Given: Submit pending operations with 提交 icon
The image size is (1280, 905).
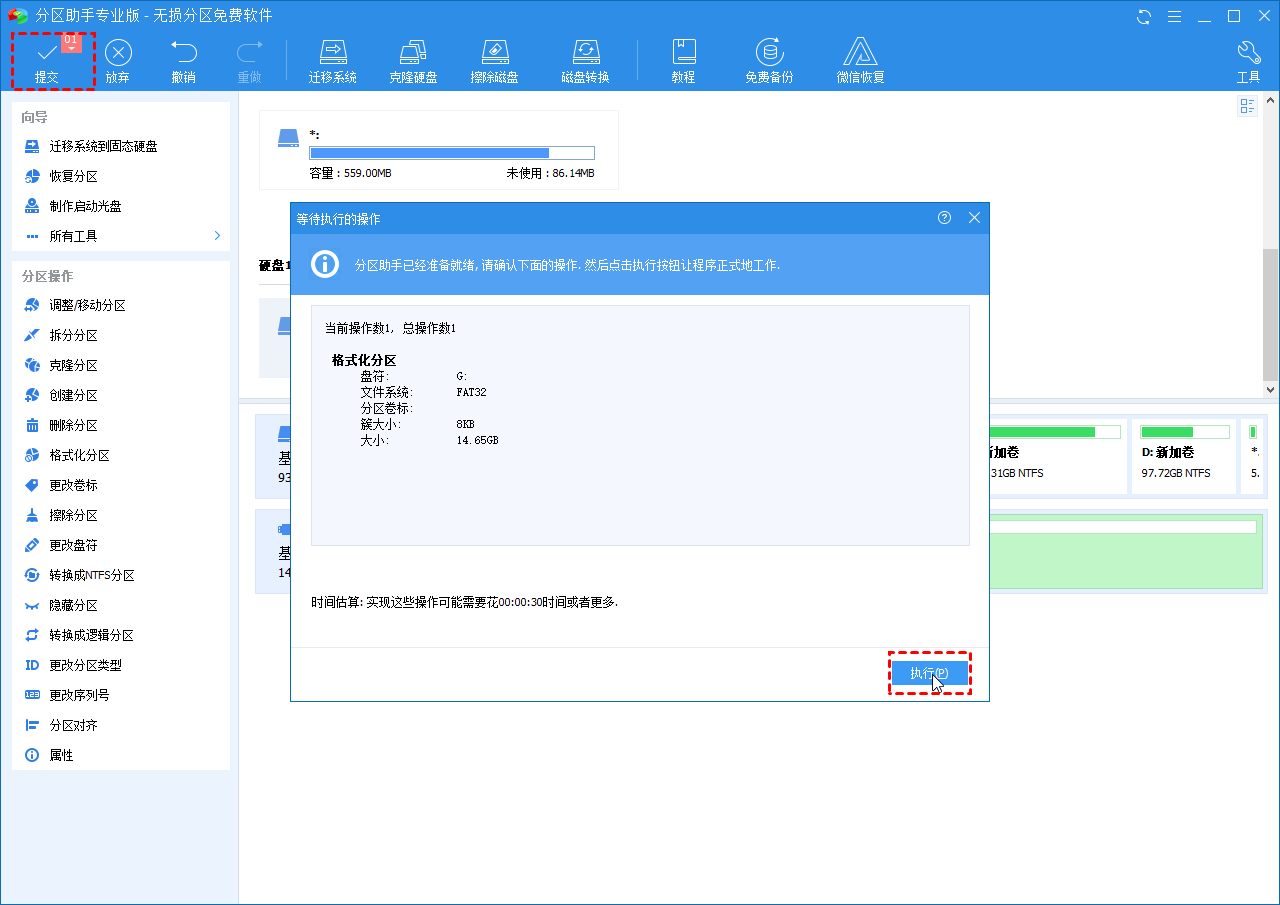Looking at the screenshot, I should pos(48,58).
